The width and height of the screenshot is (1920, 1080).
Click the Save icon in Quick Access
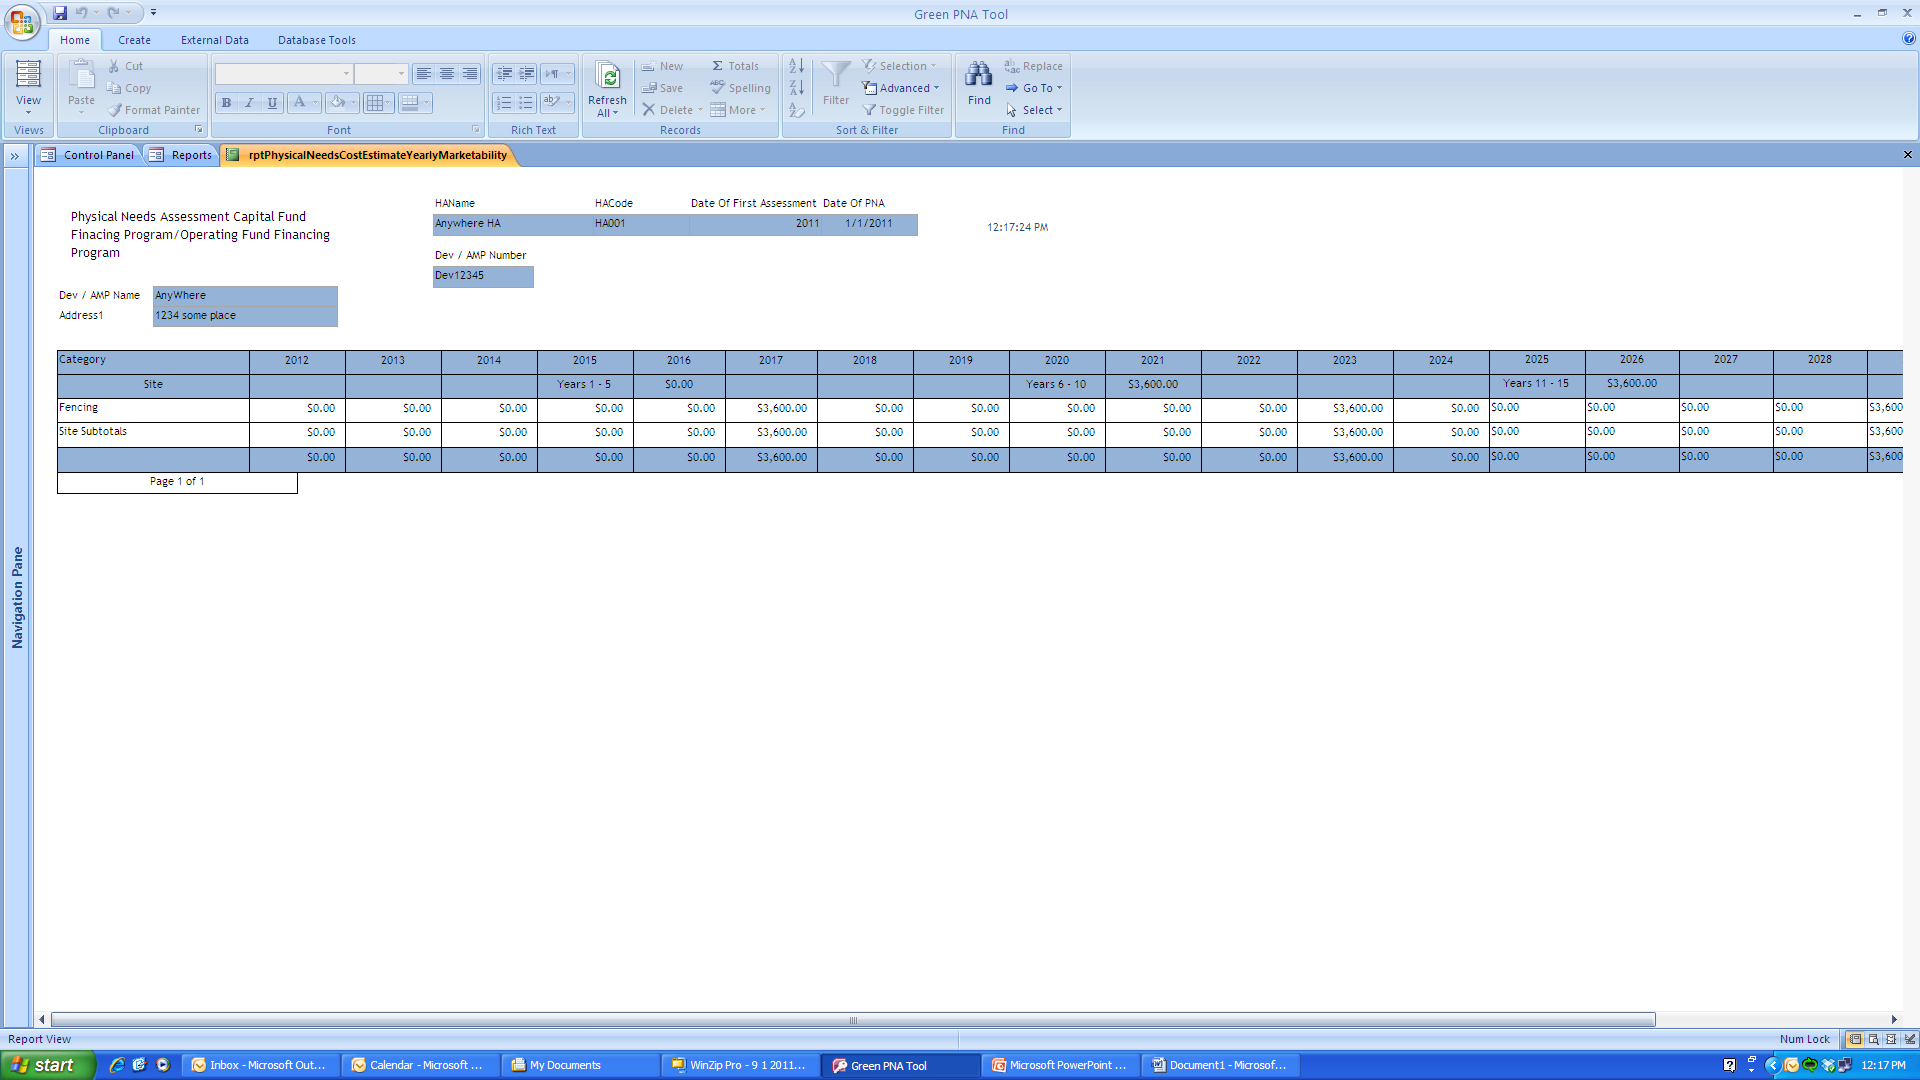coord(60,13)
